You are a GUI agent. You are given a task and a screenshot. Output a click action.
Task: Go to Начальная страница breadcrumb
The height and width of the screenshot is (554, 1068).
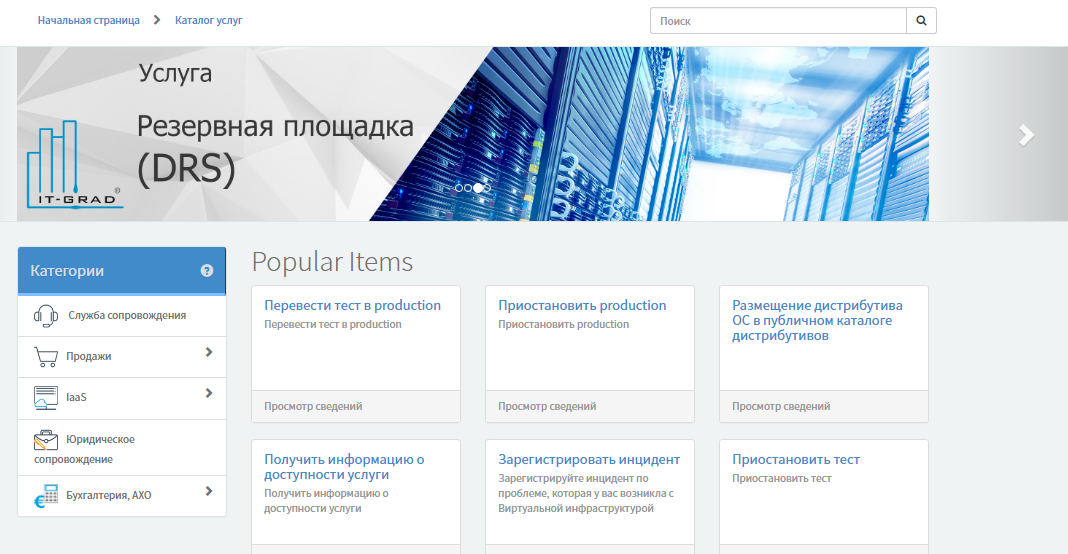[88, 20]
